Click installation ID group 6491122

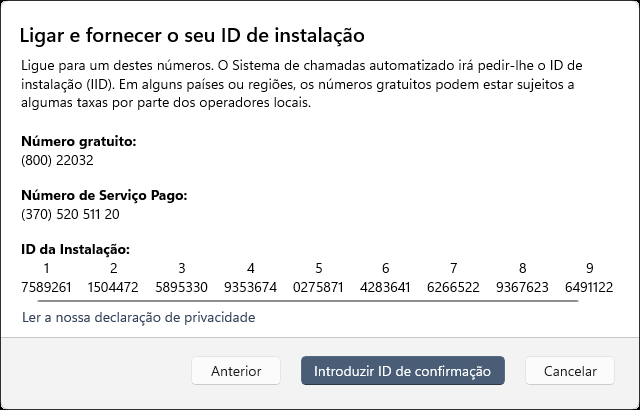589,286
